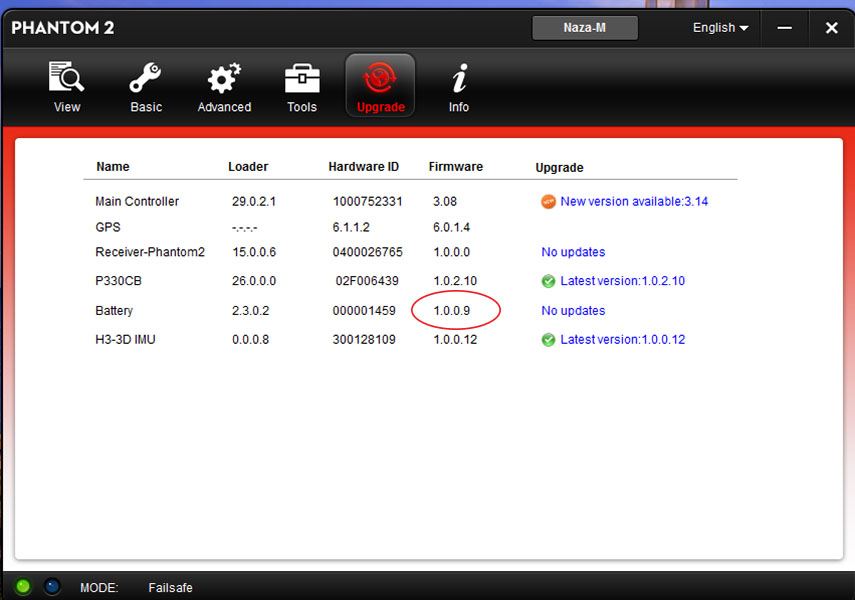The height and width of the screenshot is (600, 855).
Task: Click Latest version:1.0.2.10 link
Action: click(x=623, y=281)
